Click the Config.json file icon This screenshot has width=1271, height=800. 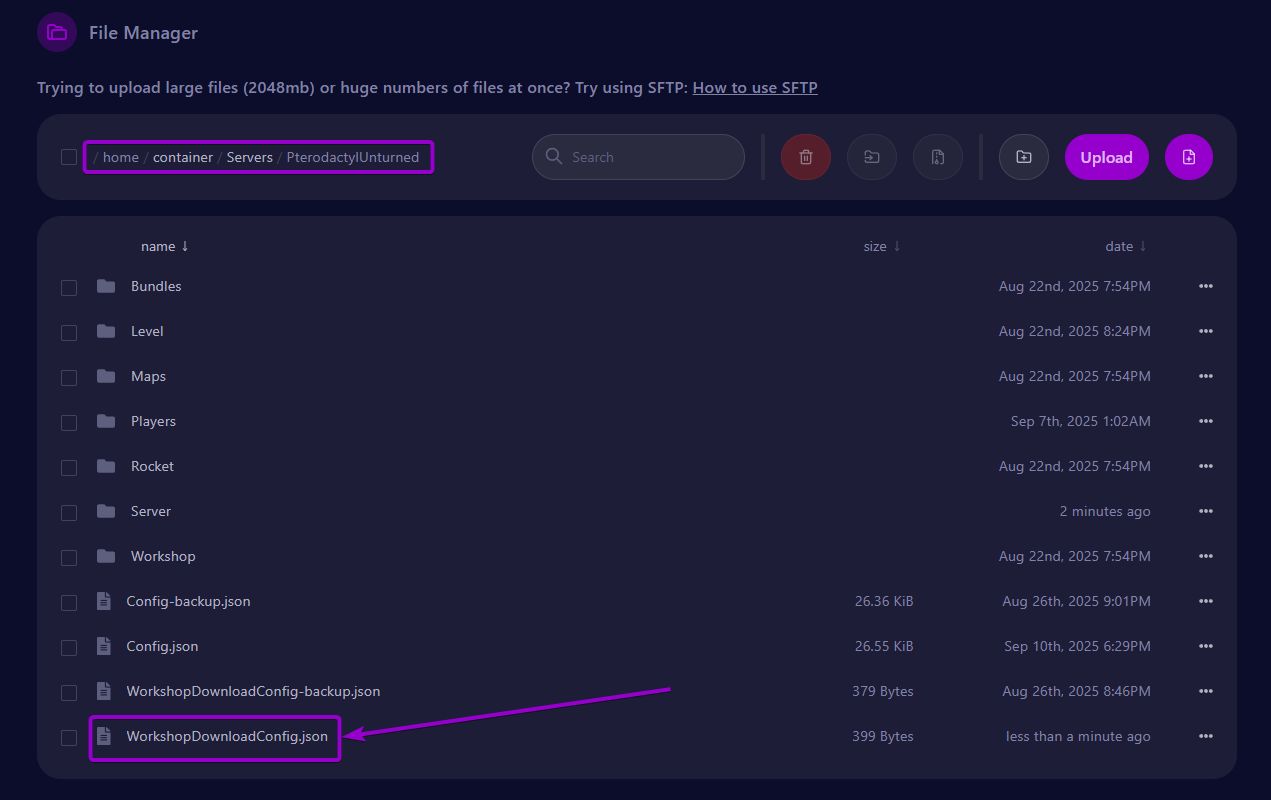pos(103,646)
